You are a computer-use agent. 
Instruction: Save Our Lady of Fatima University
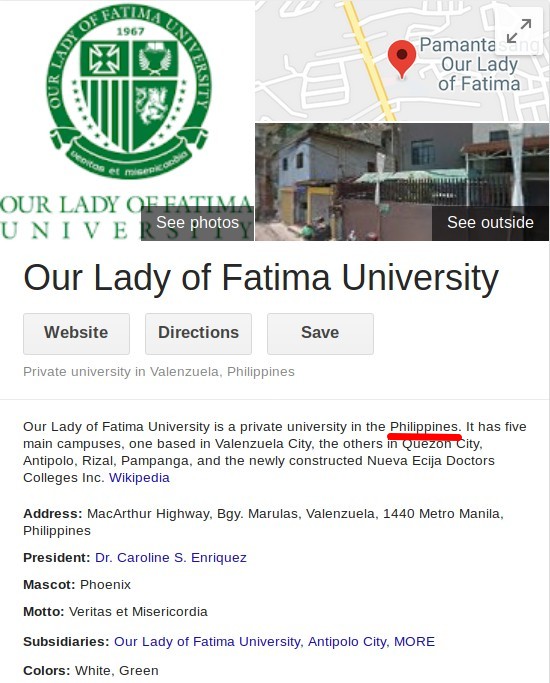tap(320, 333)
